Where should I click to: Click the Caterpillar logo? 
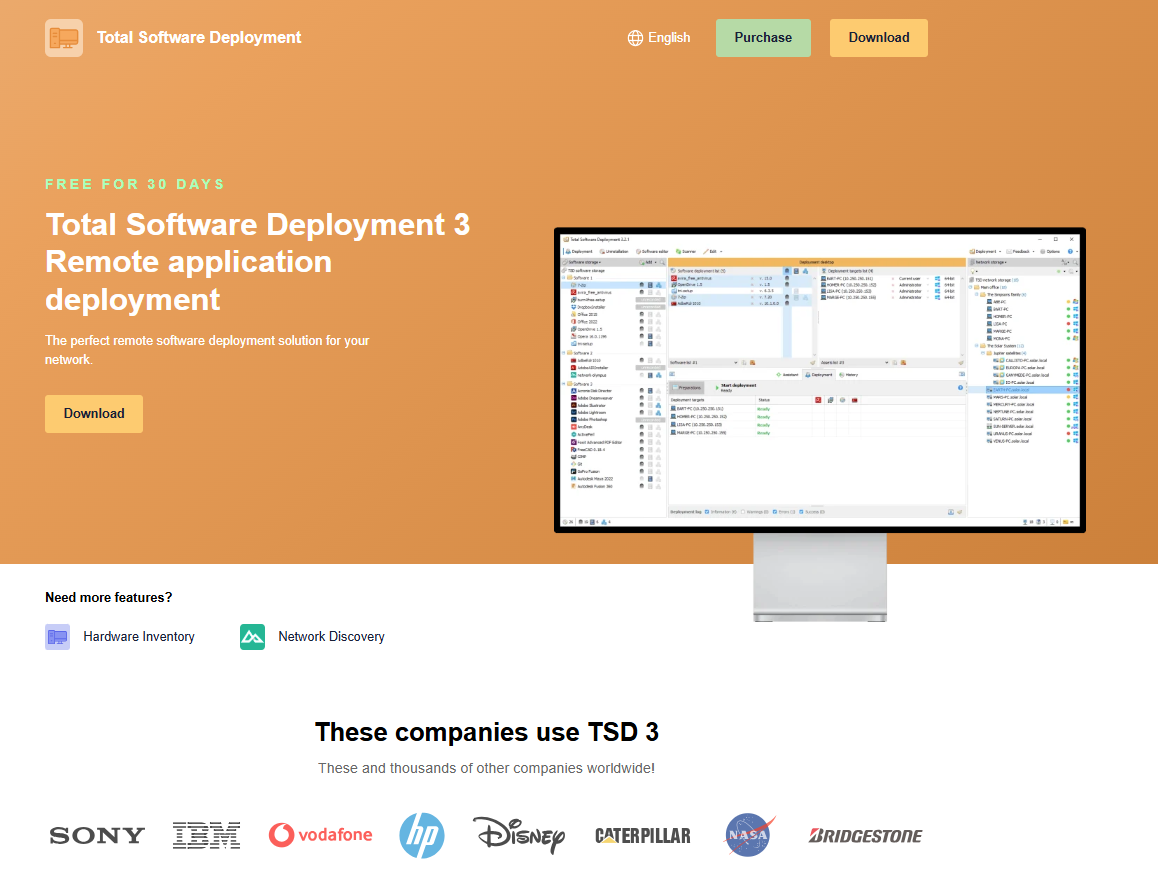pyautogui.click(x=643, y=835)
